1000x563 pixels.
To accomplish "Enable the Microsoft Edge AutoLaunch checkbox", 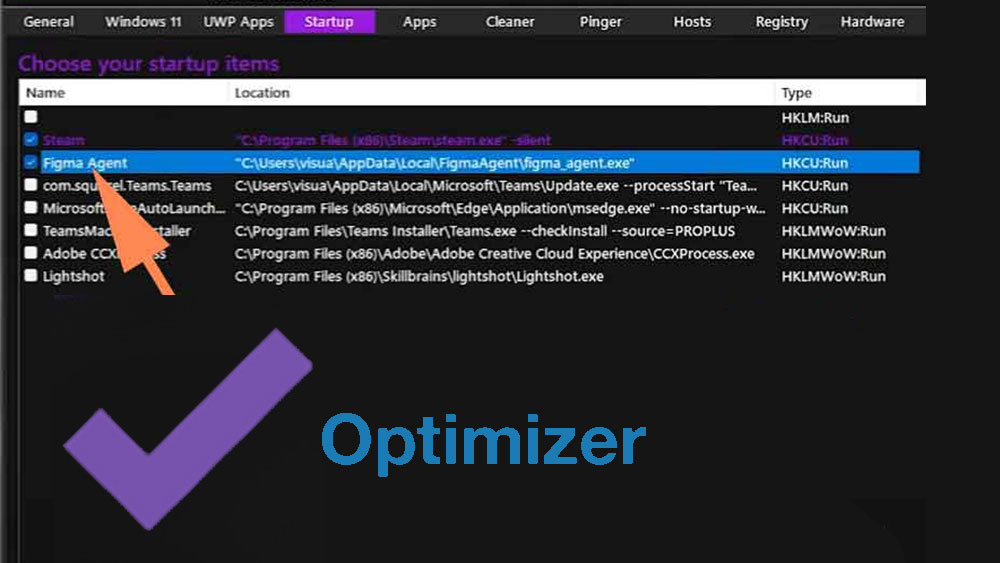I will [31, 208].
